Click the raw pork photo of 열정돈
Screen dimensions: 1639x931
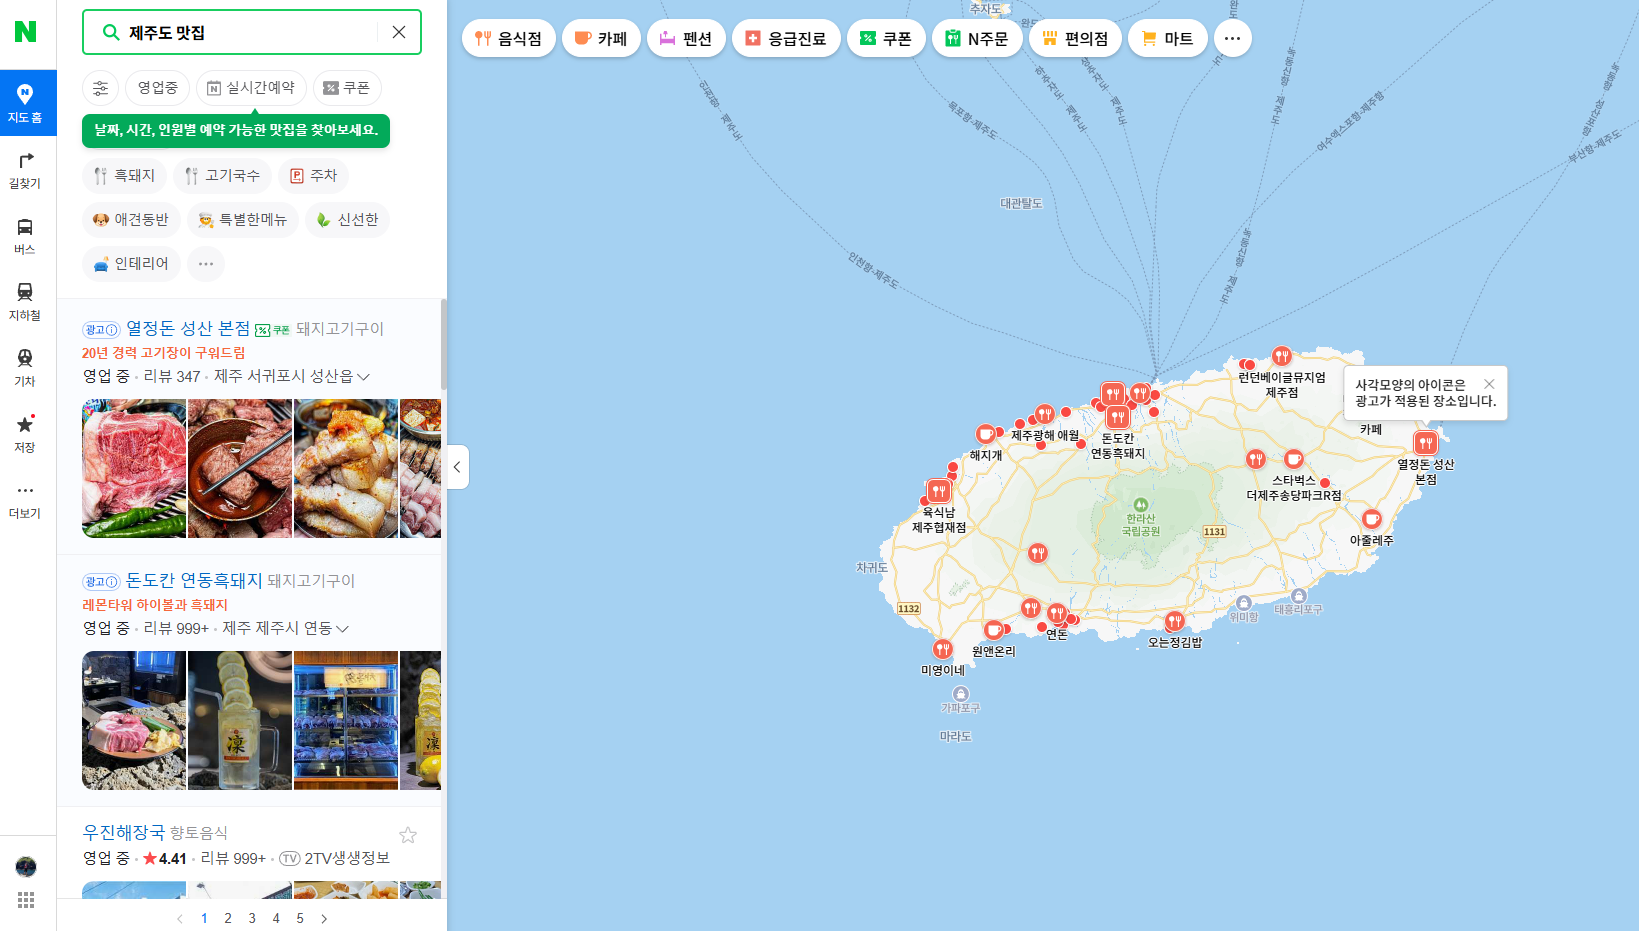(134, 469)
